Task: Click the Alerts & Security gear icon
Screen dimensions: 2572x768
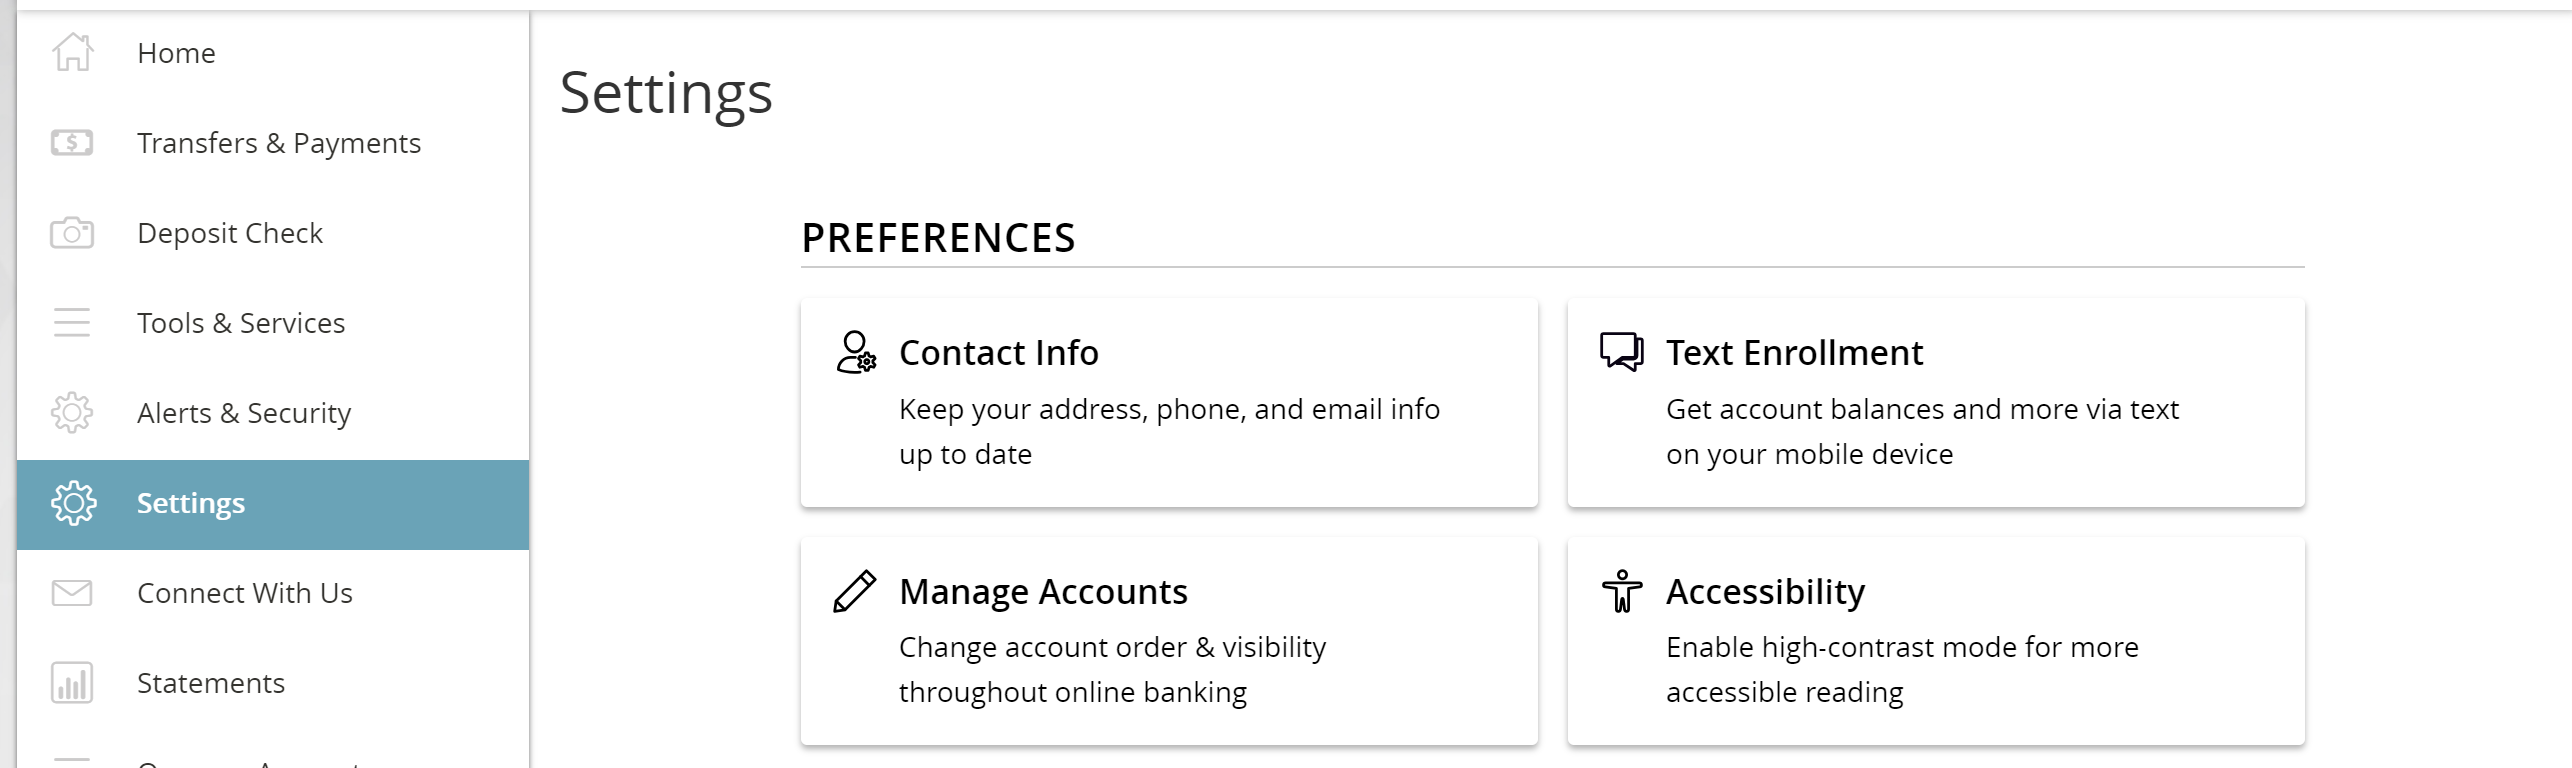Action: click(72, 413)
